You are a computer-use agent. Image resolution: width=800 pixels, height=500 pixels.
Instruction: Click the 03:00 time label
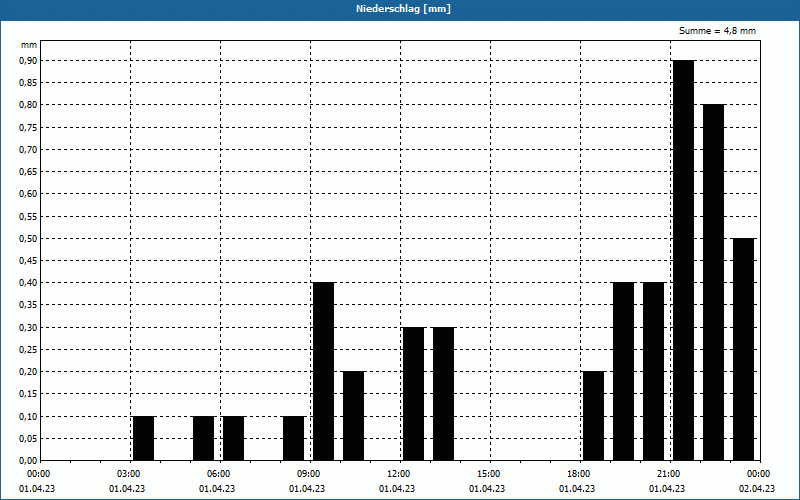click(131, 474)
